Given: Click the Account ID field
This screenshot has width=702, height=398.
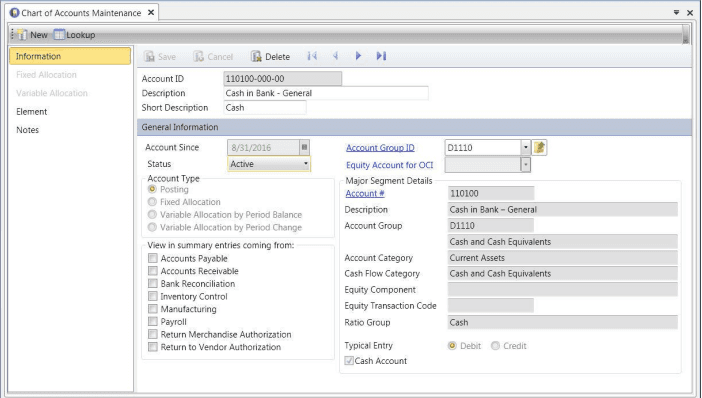Looking at the screenshot, I should pyautogui.click(x=283, y=79).
